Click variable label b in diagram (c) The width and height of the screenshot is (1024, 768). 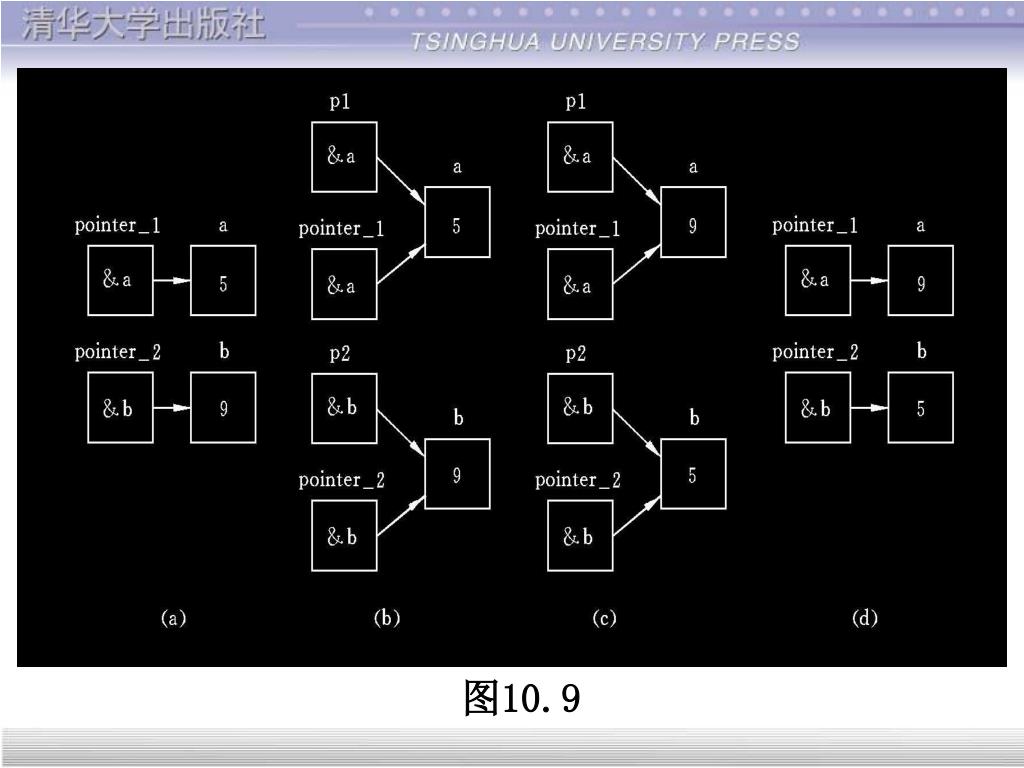pos(694,417)
